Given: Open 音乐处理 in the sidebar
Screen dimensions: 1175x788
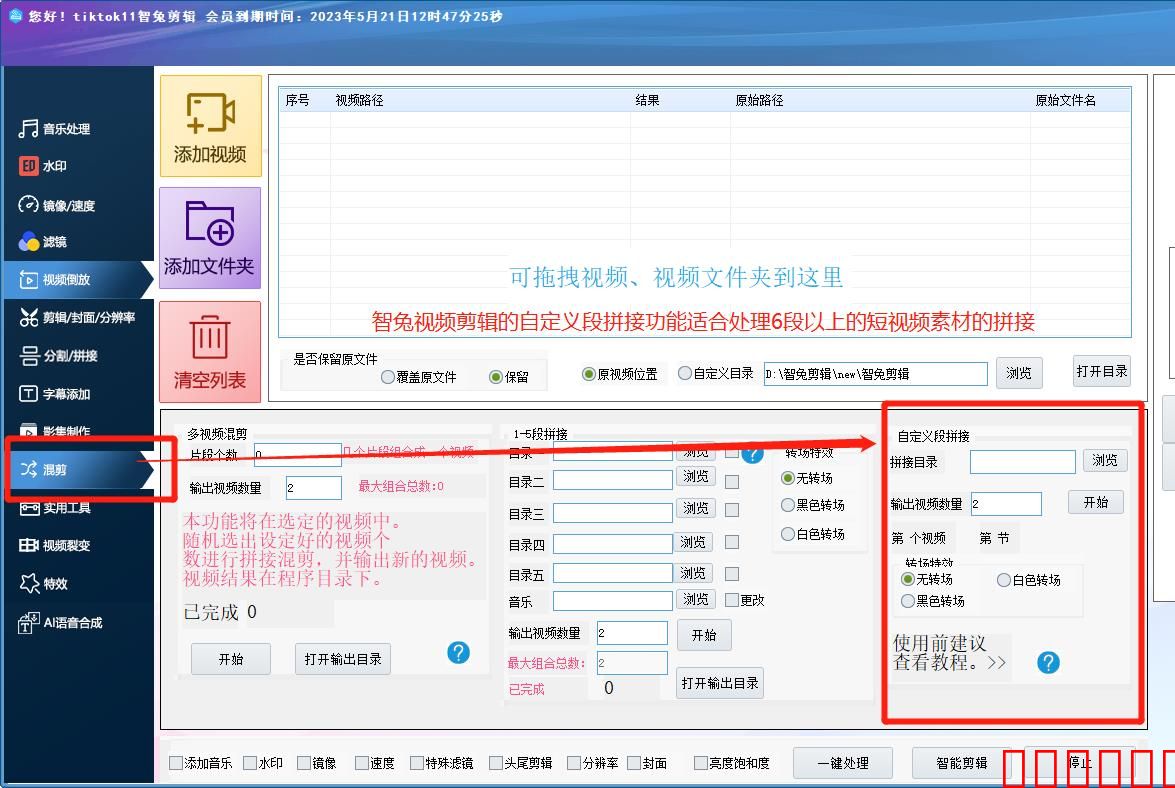Looking at the screenshot, I should (x=55, y=129).
